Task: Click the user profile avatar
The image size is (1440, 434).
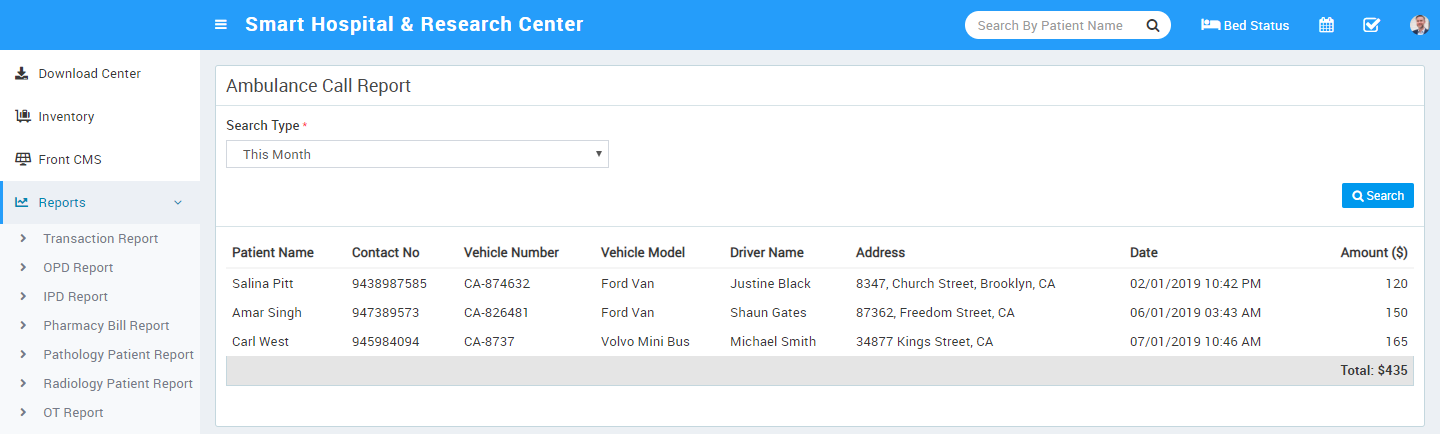Action: [1419, 25]
